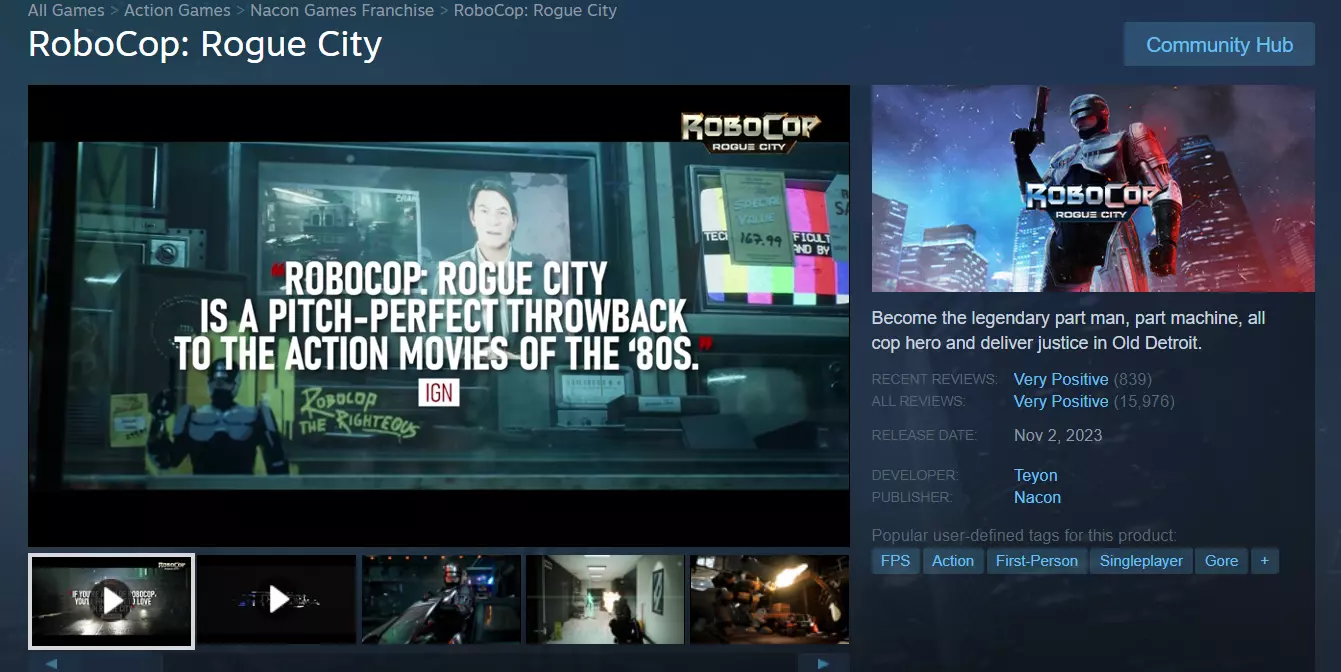
Task: Open the Community Hub
Action: pos(1219,45)
